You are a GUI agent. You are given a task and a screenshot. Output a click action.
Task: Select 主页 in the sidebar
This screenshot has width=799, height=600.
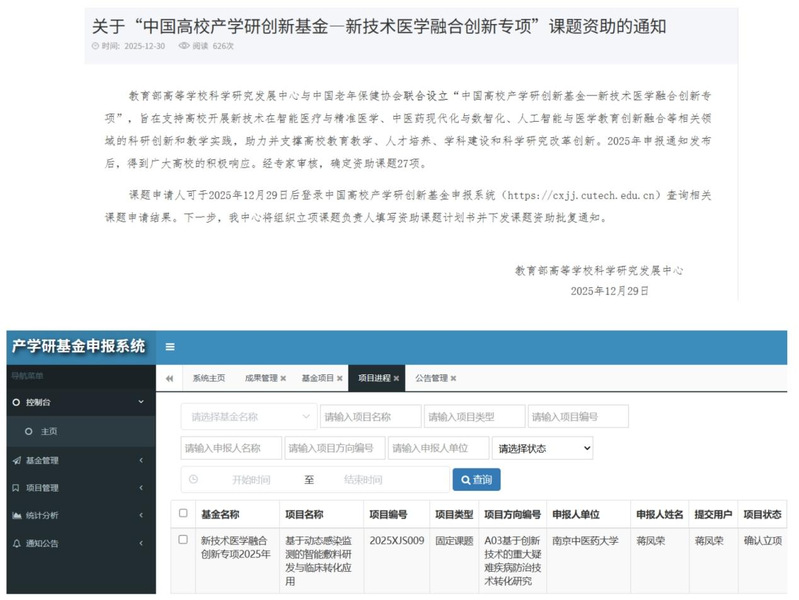(x=48, y=431)
